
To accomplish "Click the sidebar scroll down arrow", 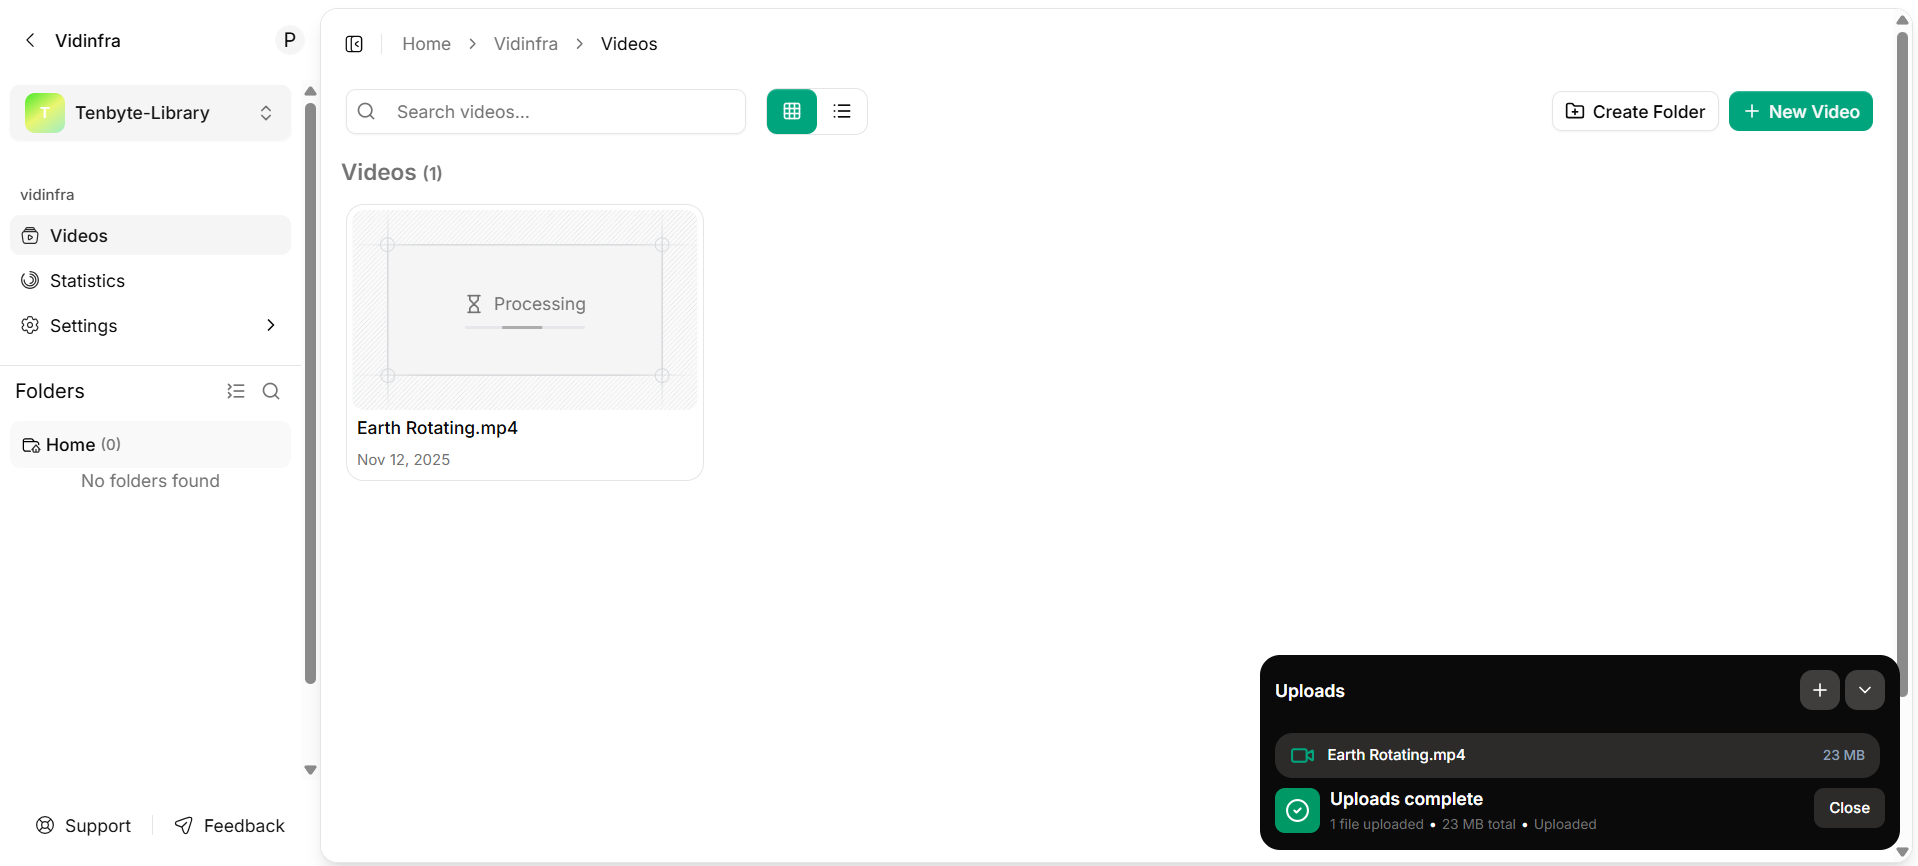I will pyautogui.click(x=310, y=770).
